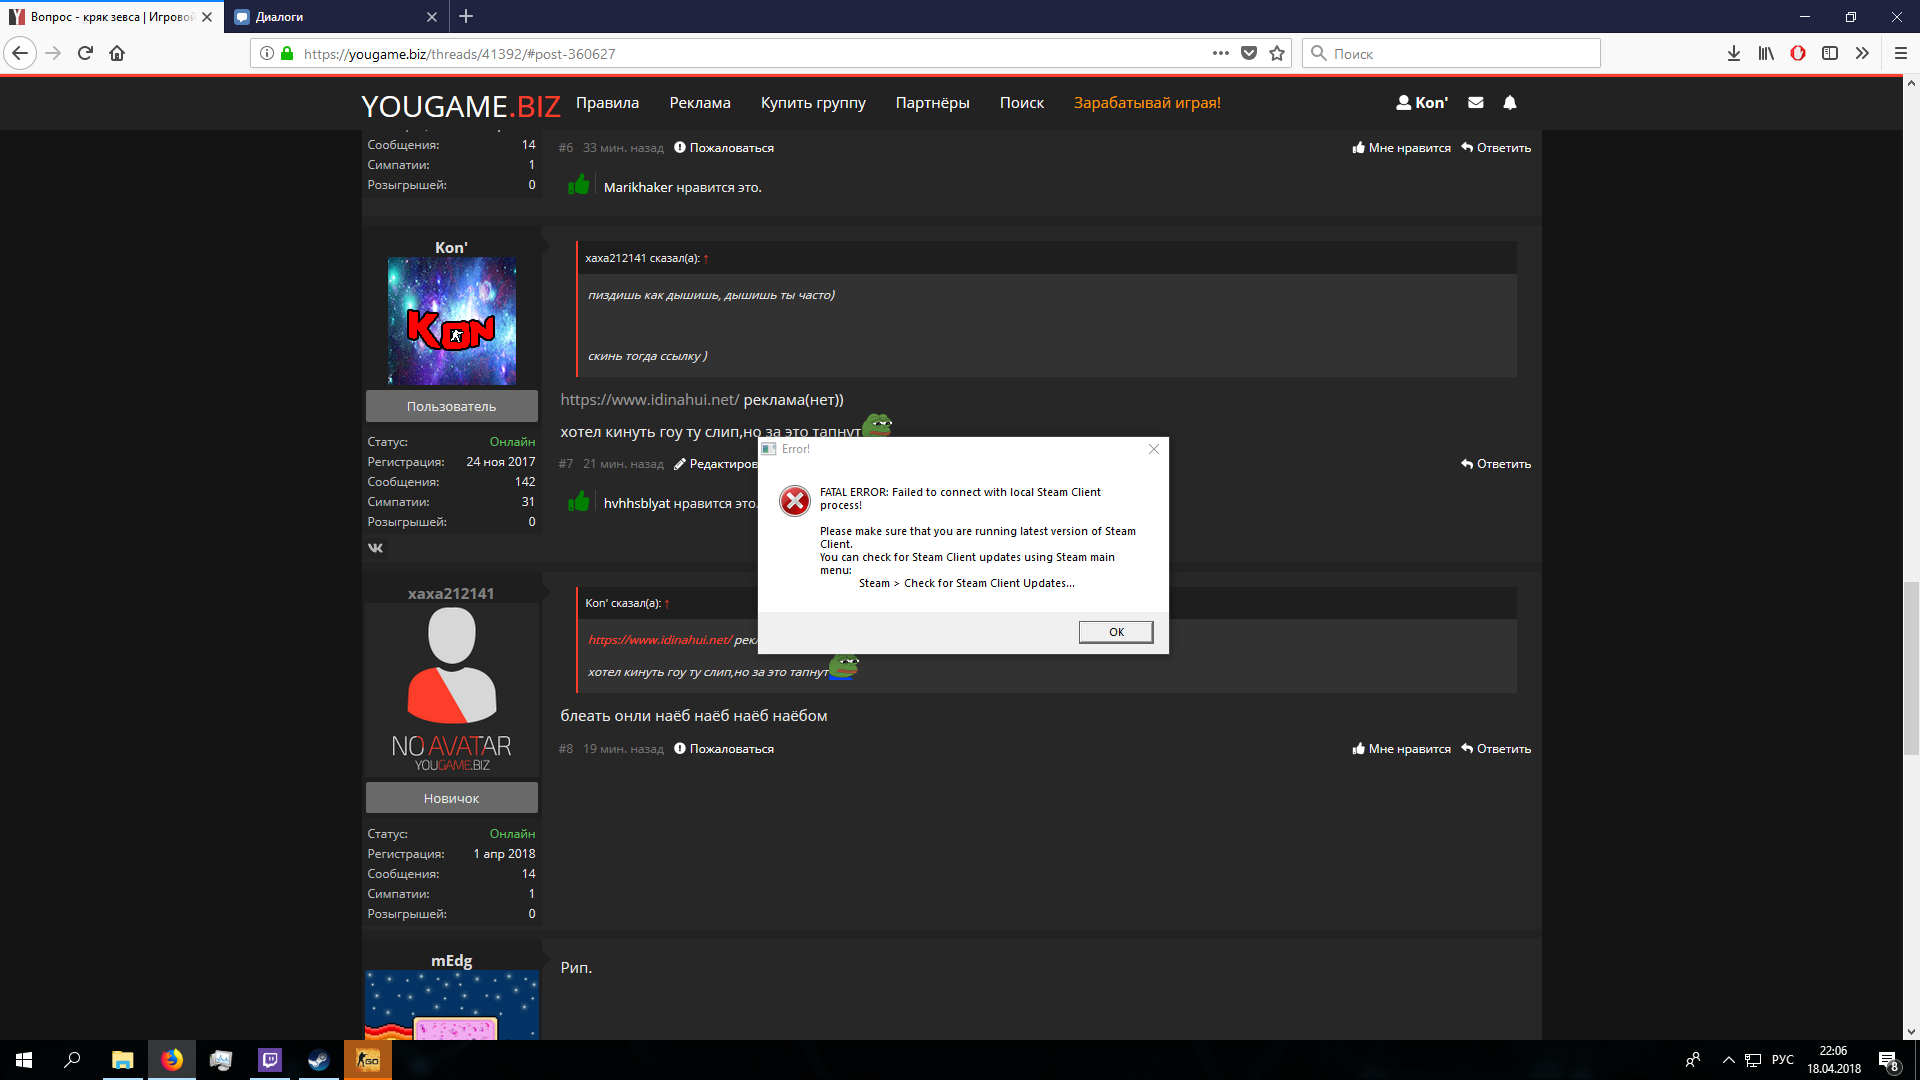The width and height of the screenshot is (1920, 1080).
Task: Click OK in the Error dialog
Action: (x=1115, y=632)
